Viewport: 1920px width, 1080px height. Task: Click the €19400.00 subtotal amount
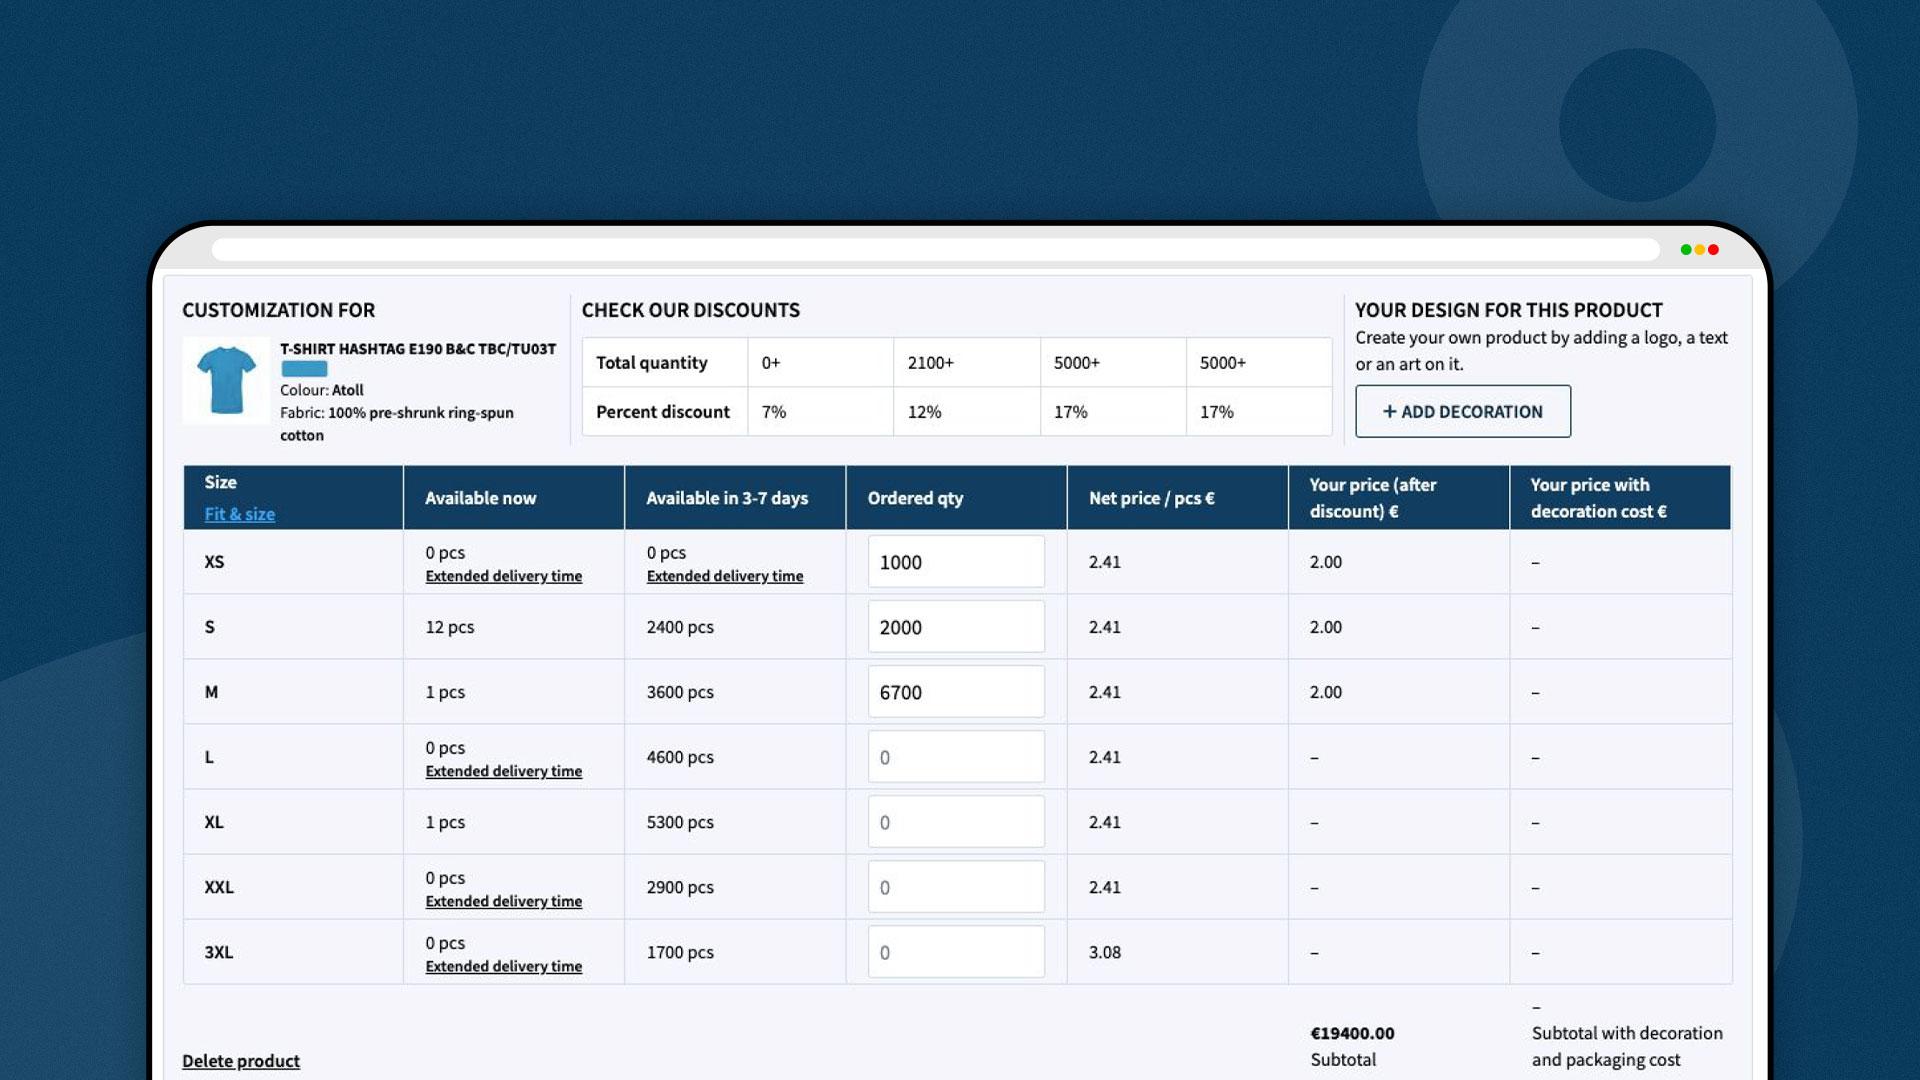coord(1352,1033)
